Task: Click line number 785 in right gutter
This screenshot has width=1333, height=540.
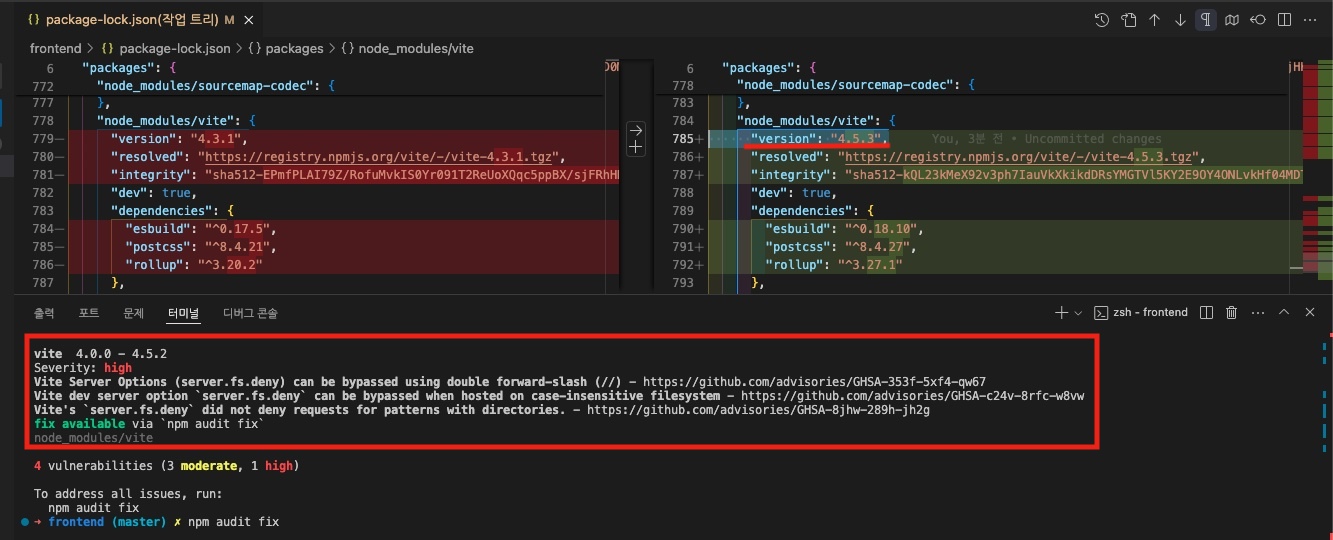Action: 683,139
